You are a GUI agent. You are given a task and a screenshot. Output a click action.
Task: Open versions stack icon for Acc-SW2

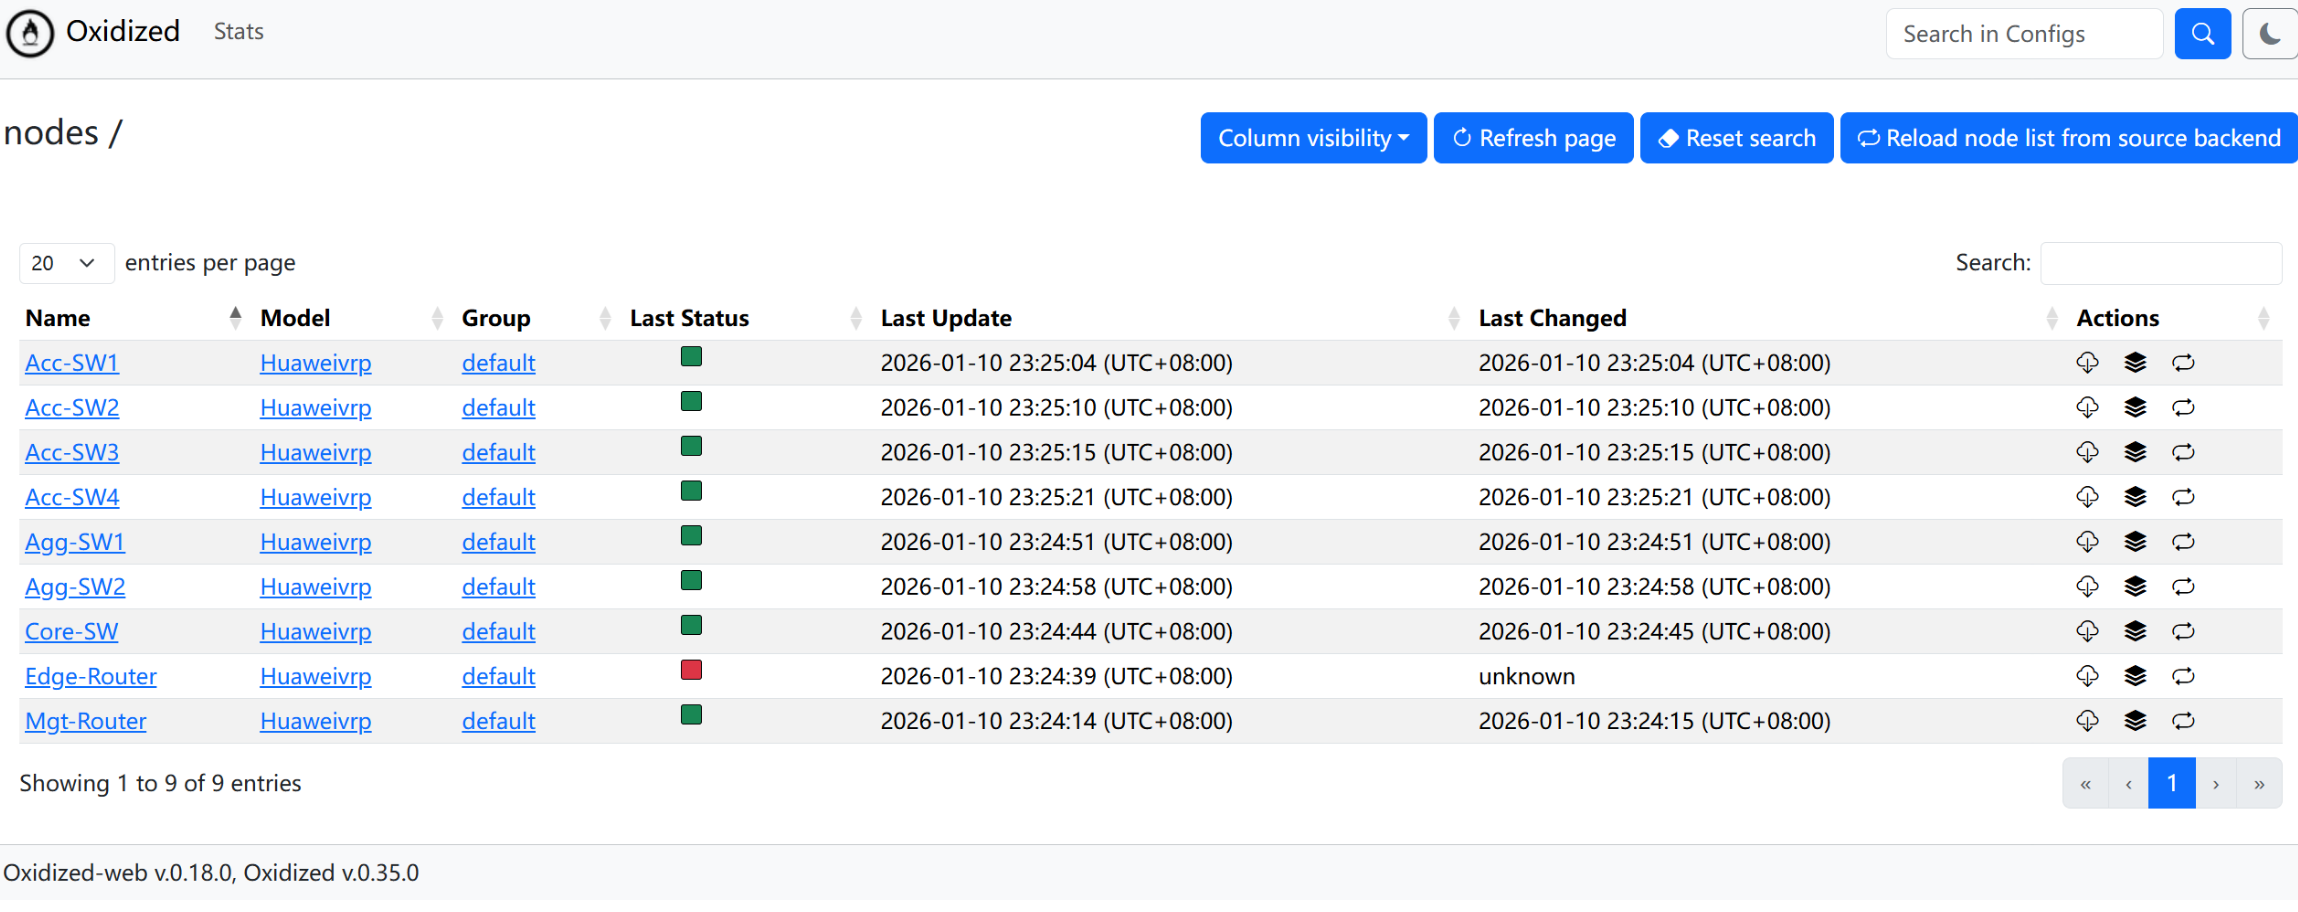point(2135,408)
